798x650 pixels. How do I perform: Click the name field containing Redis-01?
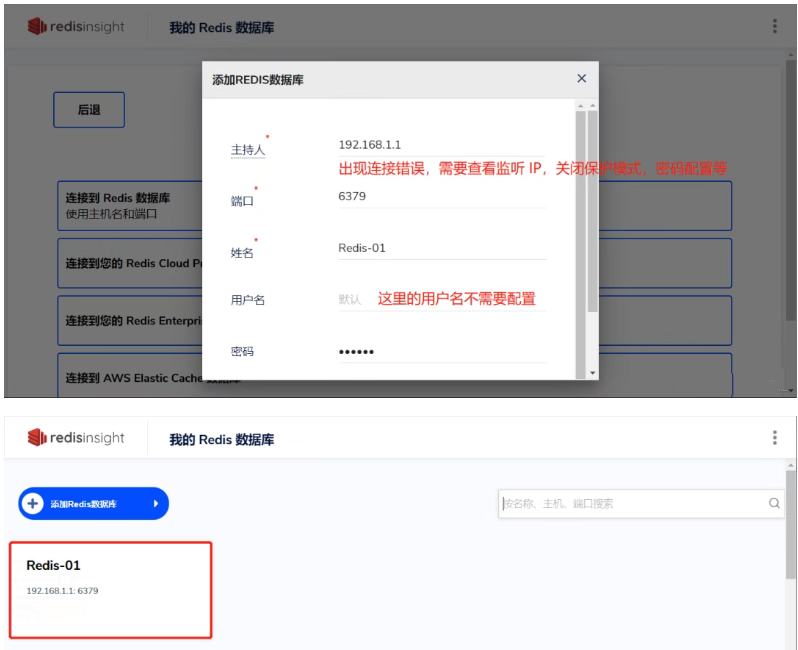click(x=442, y=248)
